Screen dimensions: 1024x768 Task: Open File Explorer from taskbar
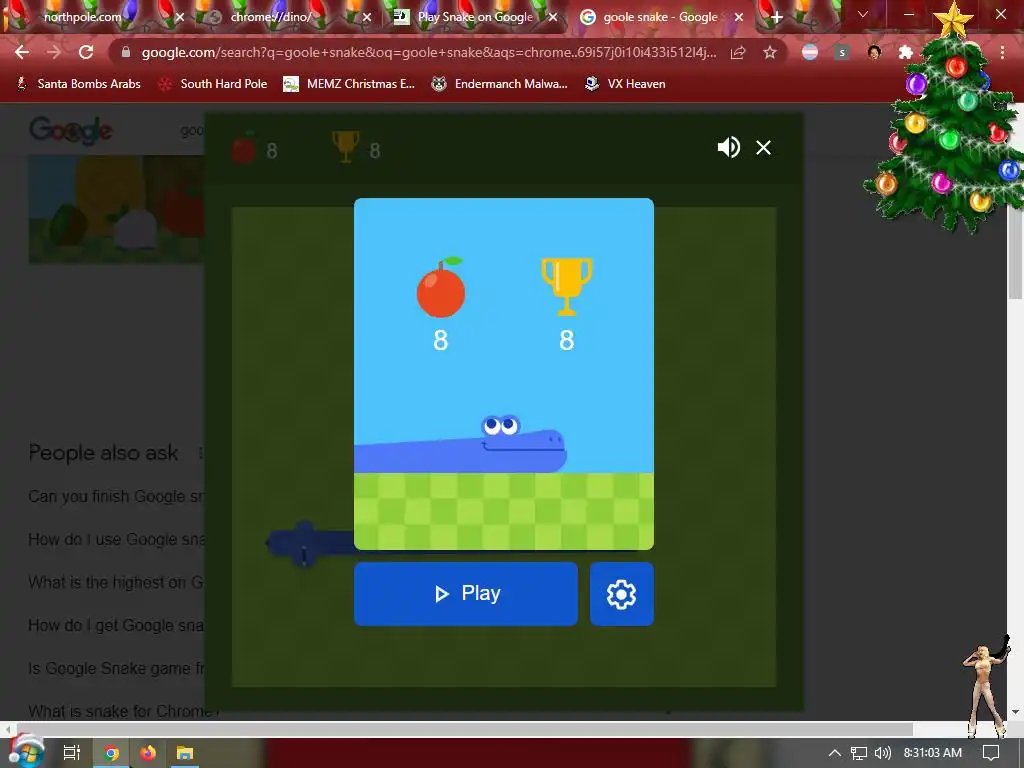(185, 753)
